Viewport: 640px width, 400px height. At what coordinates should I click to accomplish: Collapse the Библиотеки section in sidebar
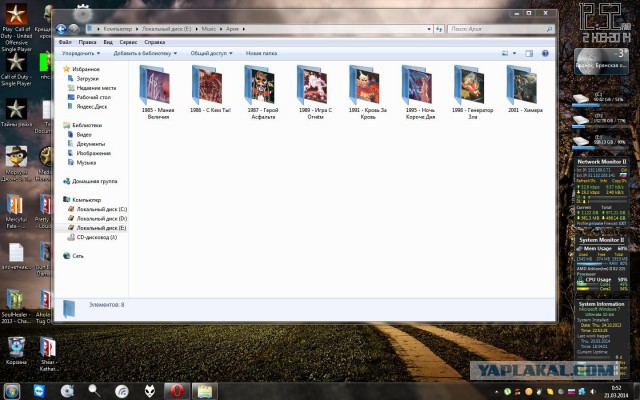point(82,125)
